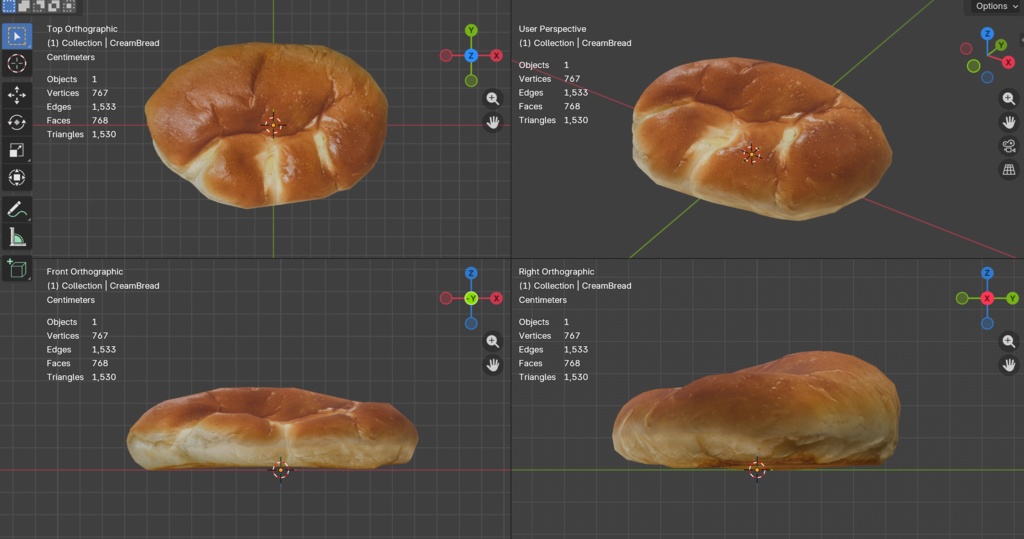Select the Annotate pencil tool
This screenshot has height=539, width=1024.
coord(17,210)
